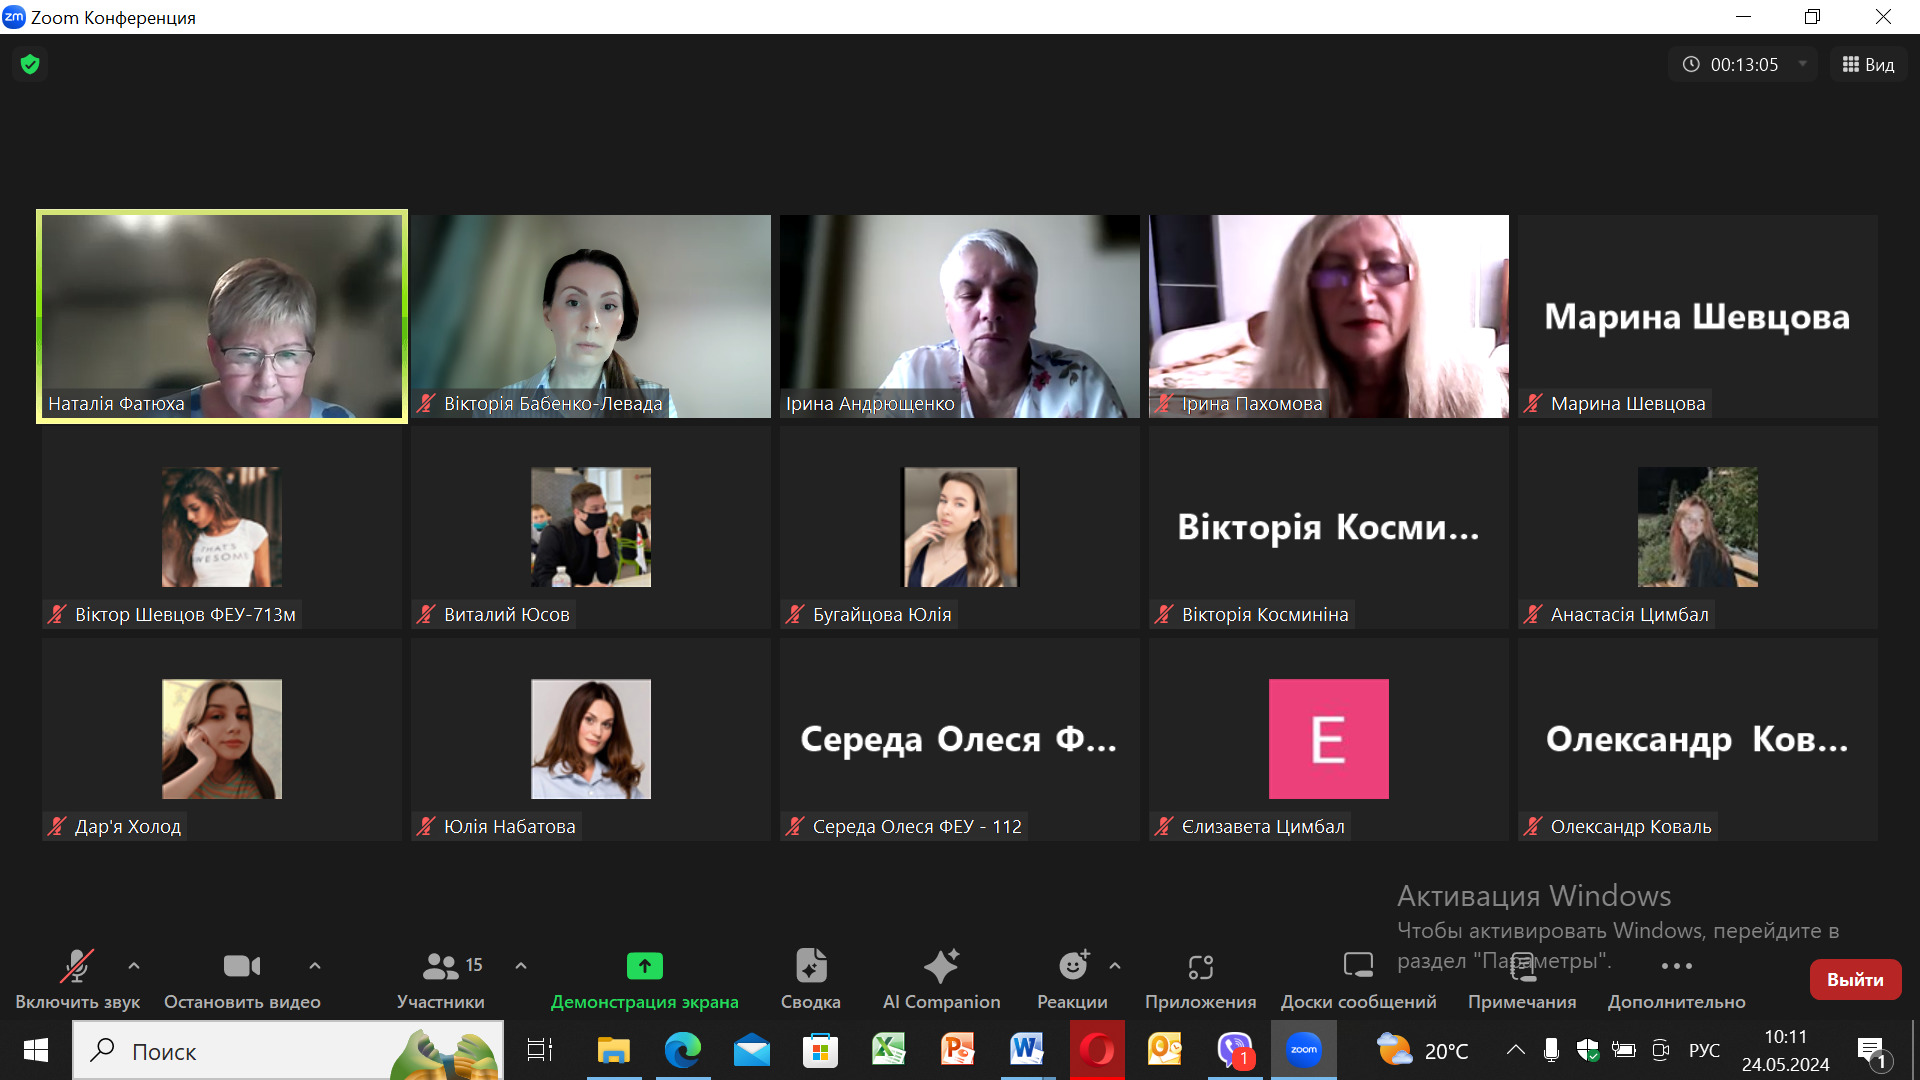Open the Participants panel icon
This screenshot has height=1080, width=1920.
pos(440,966)
